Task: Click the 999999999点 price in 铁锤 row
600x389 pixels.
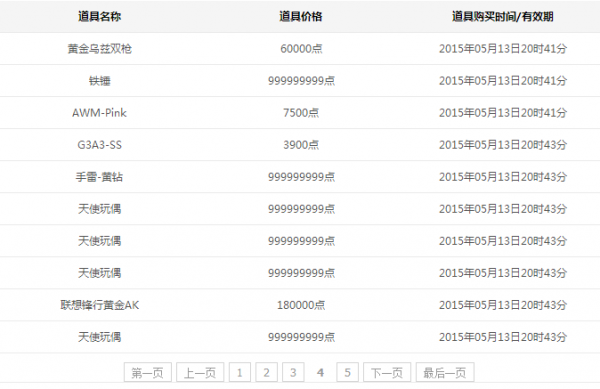Action: click(301, 81)
